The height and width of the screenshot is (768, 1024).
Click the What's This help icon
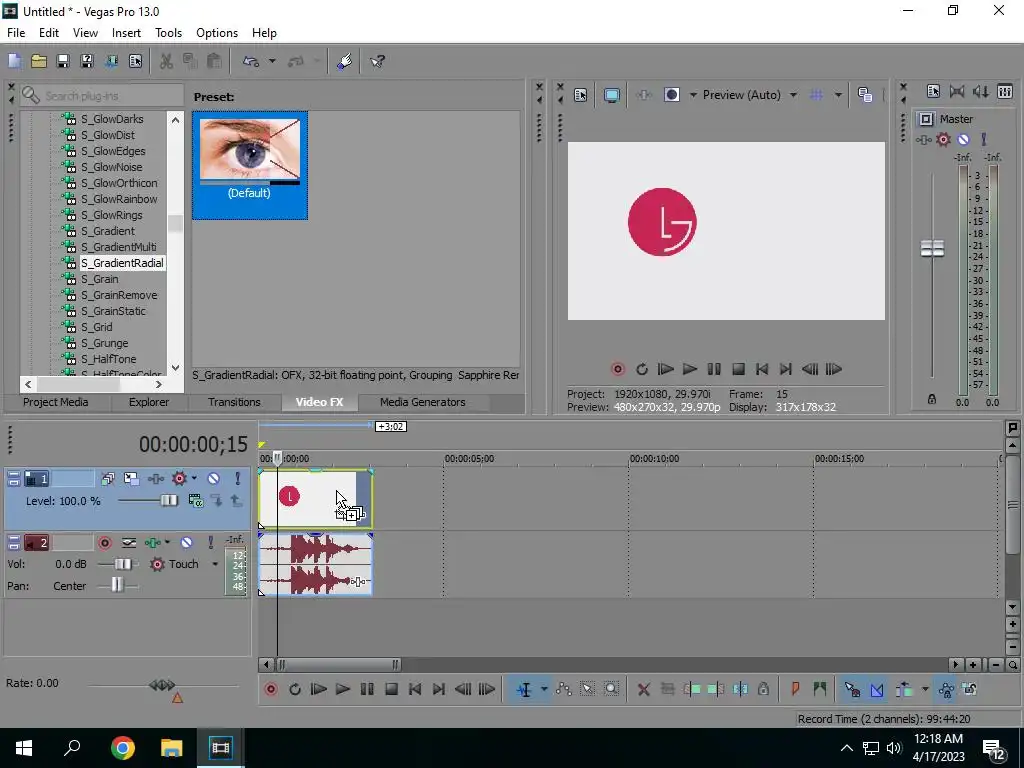(x=377, y=61)
